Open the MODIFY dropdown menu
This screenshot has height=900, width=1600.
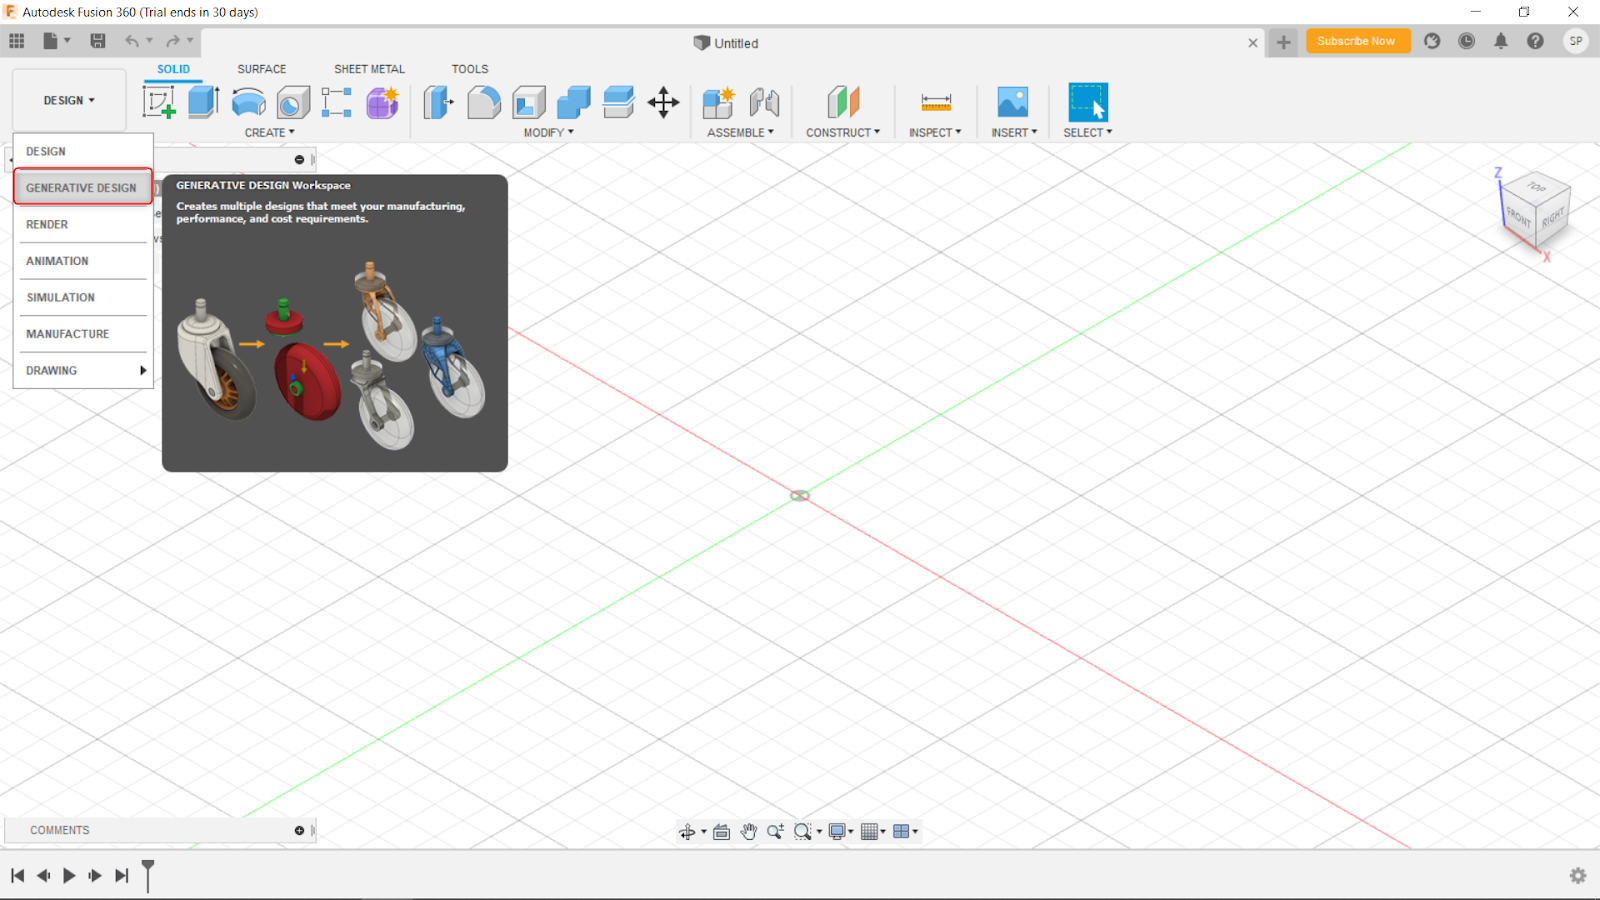549,132
